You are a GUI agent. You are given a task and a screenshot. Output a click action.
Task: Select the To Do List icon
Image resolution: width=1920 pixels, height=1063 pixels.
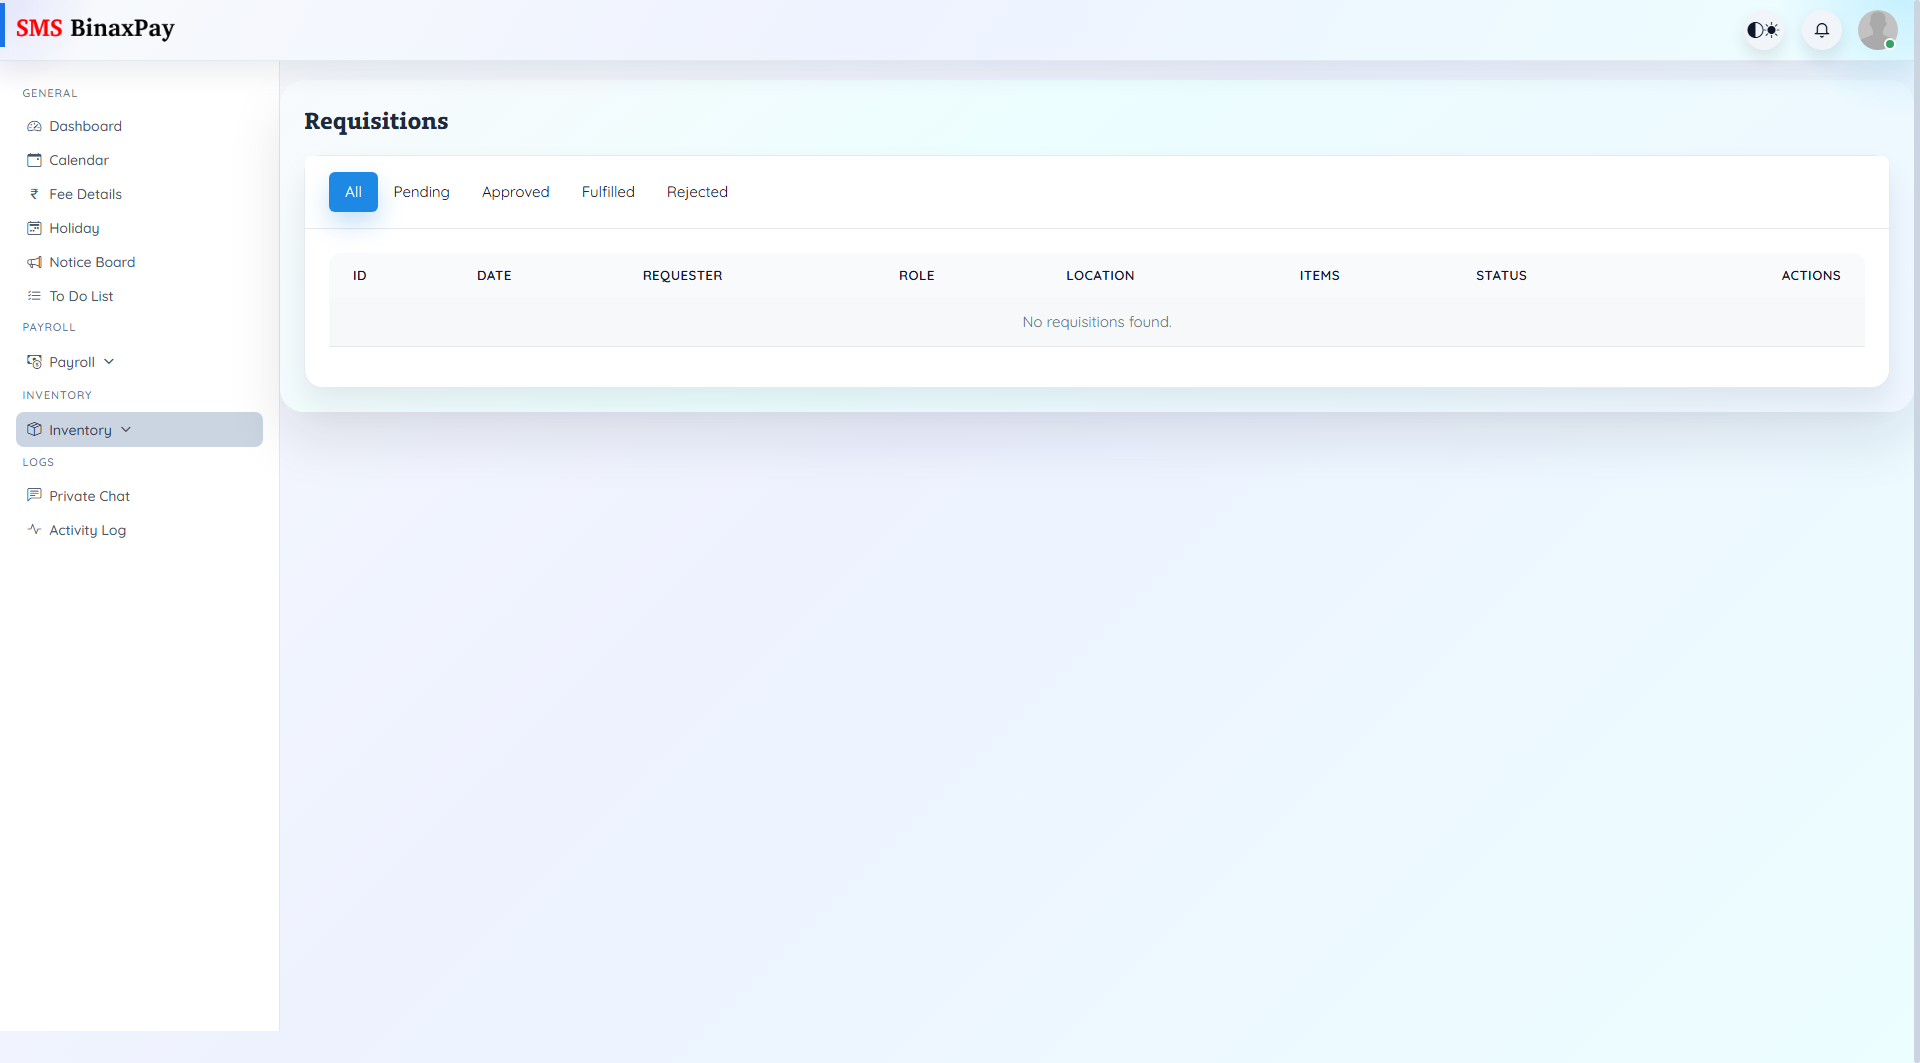pyautogui.click(x=34, y=295)
